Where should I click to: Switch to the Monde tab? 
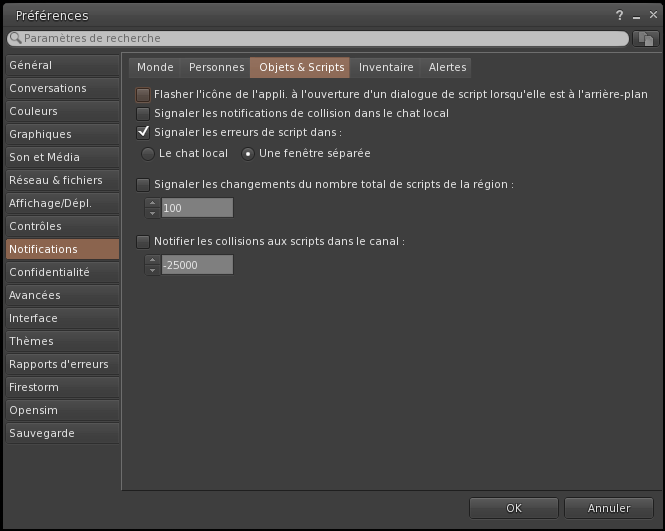pos(155,67)
